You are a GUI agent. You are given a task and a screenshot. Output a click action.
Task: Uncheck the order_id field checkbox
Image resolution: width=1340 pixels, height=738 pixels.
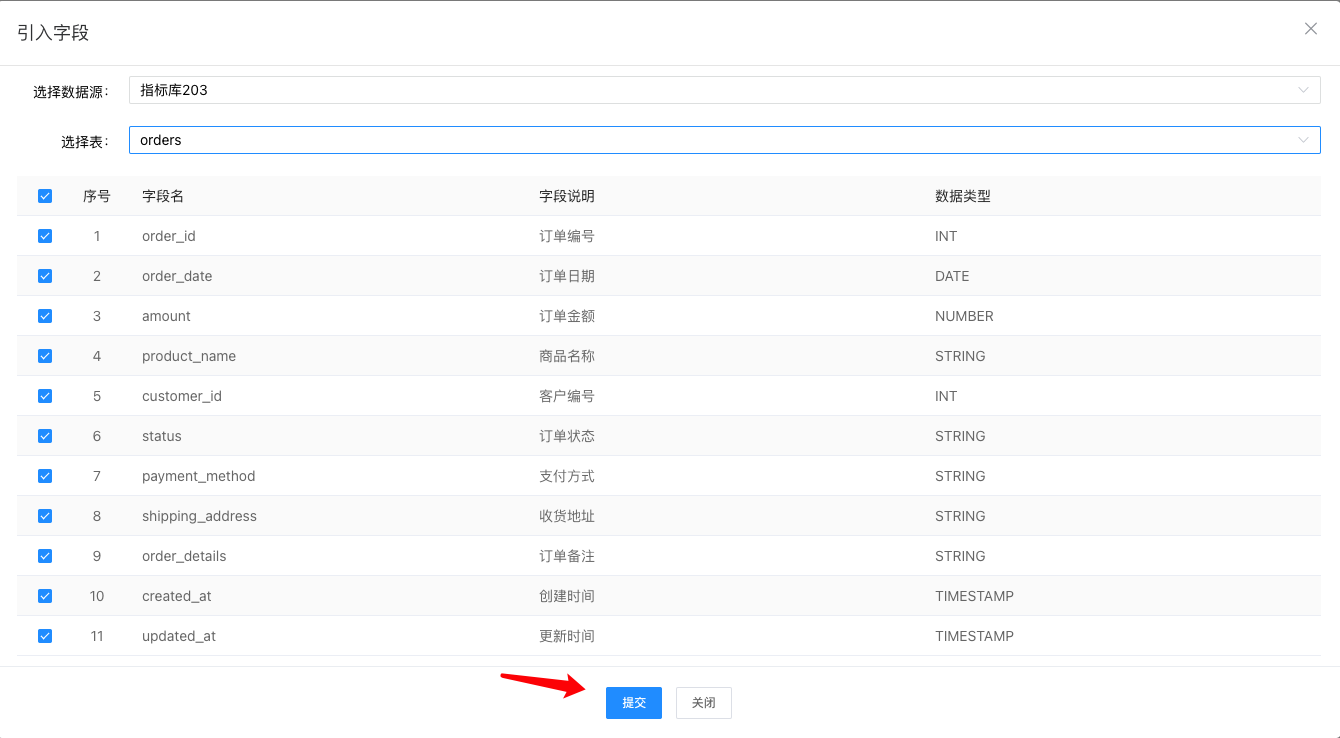(x=45, y=236)
